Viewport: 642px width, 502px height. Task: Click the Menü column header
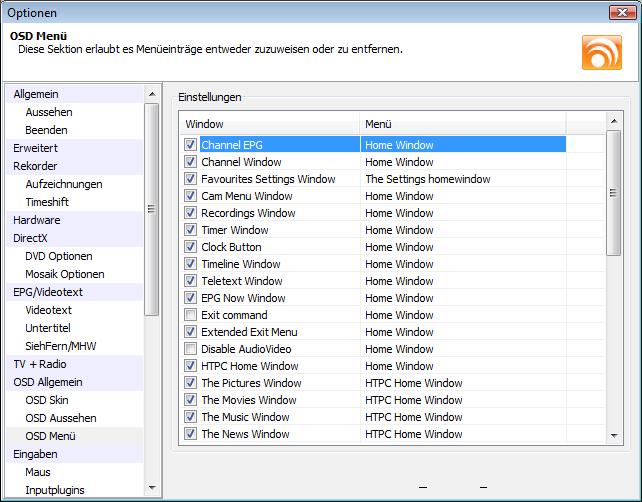[462, 124]
